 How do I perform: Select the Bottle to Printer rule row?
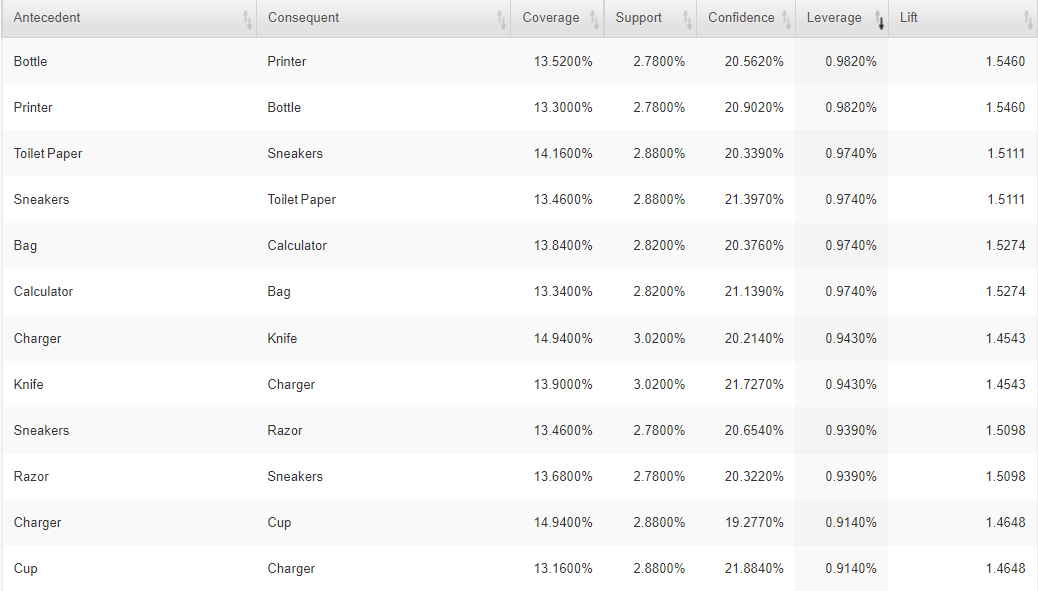point(519,61)
